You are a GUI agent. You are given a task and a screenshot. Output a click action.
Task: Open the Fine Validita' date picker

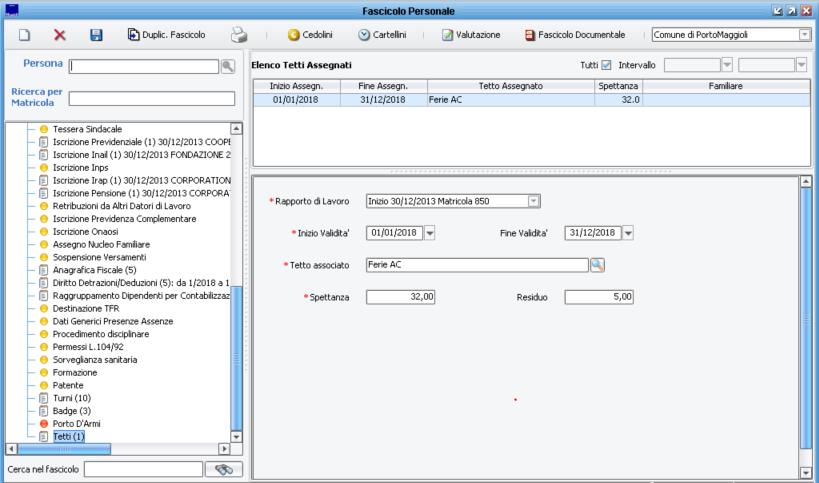pos(627,233)
